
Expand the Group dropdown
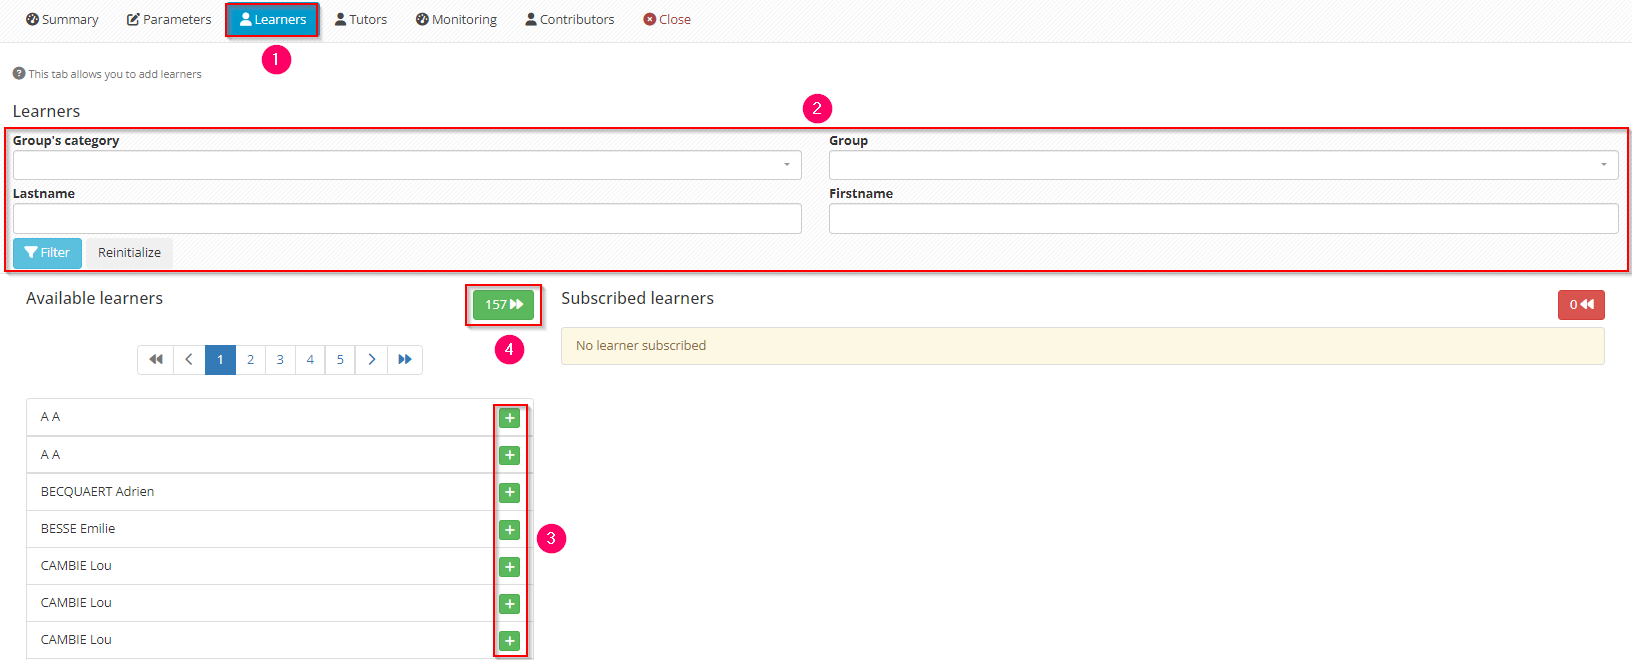(1223, 165)
